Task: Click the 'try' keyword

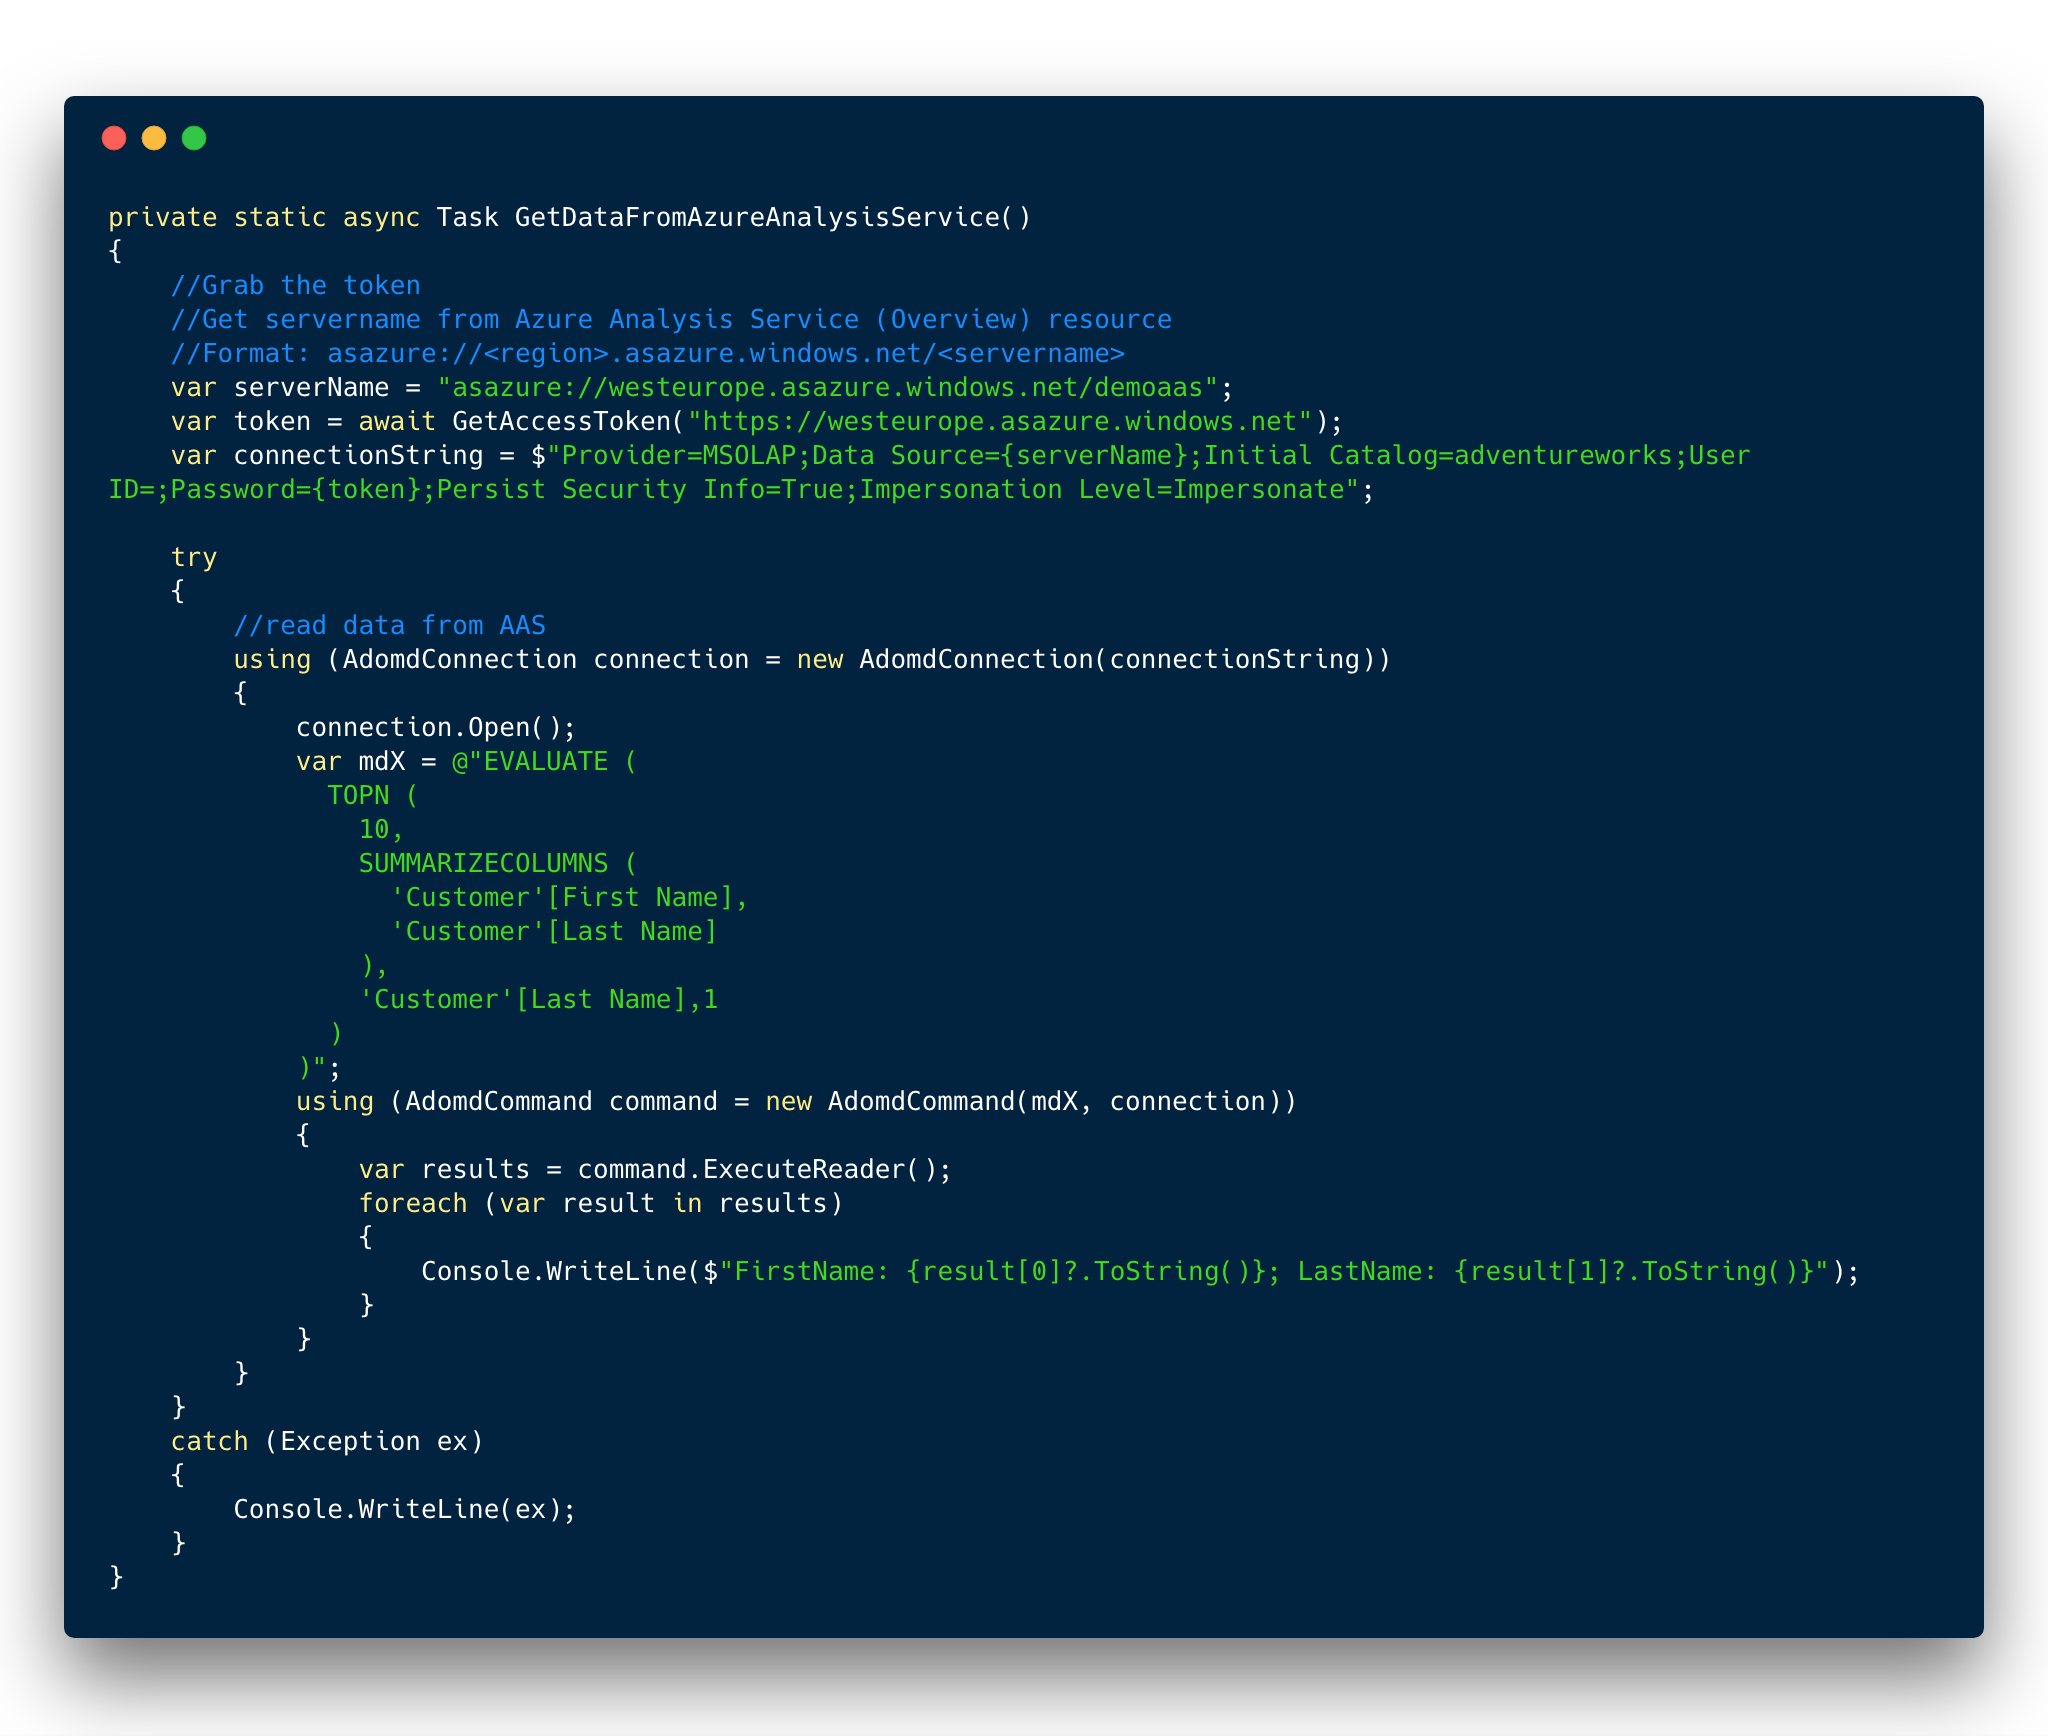Action: point(193,557)
